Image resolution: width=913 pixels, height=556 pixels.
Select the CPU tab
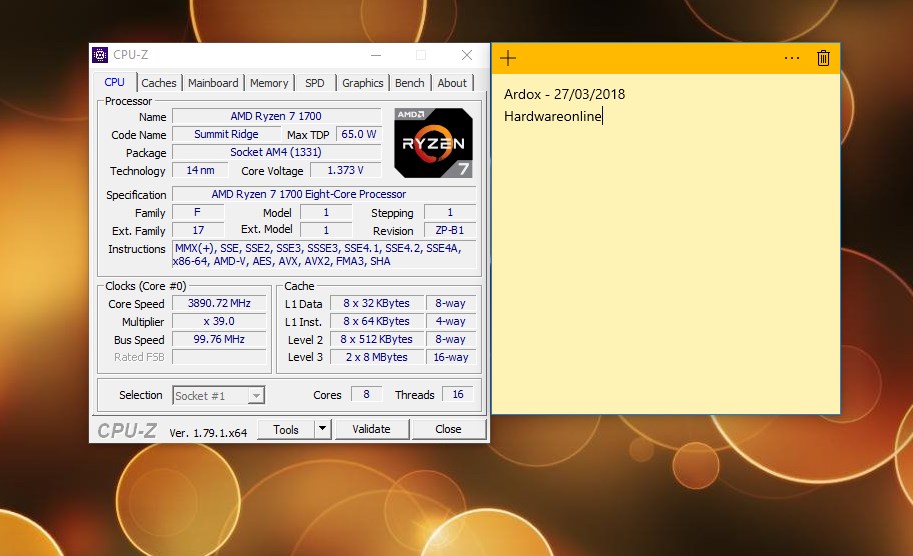pos(114,82)
